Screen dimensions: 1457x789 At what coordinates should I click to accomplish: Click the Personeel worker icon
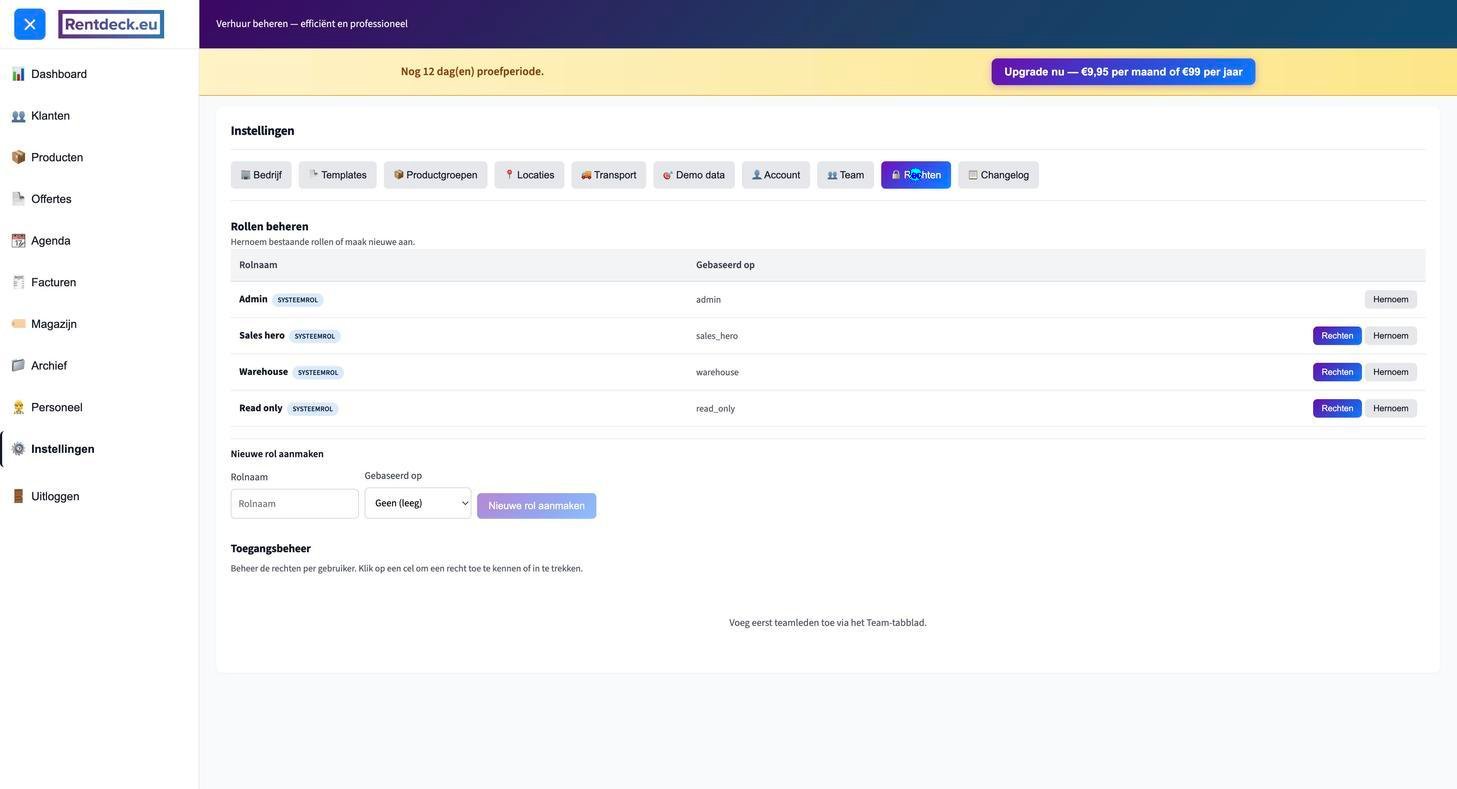pyautogui.click(x=18, y=408)
